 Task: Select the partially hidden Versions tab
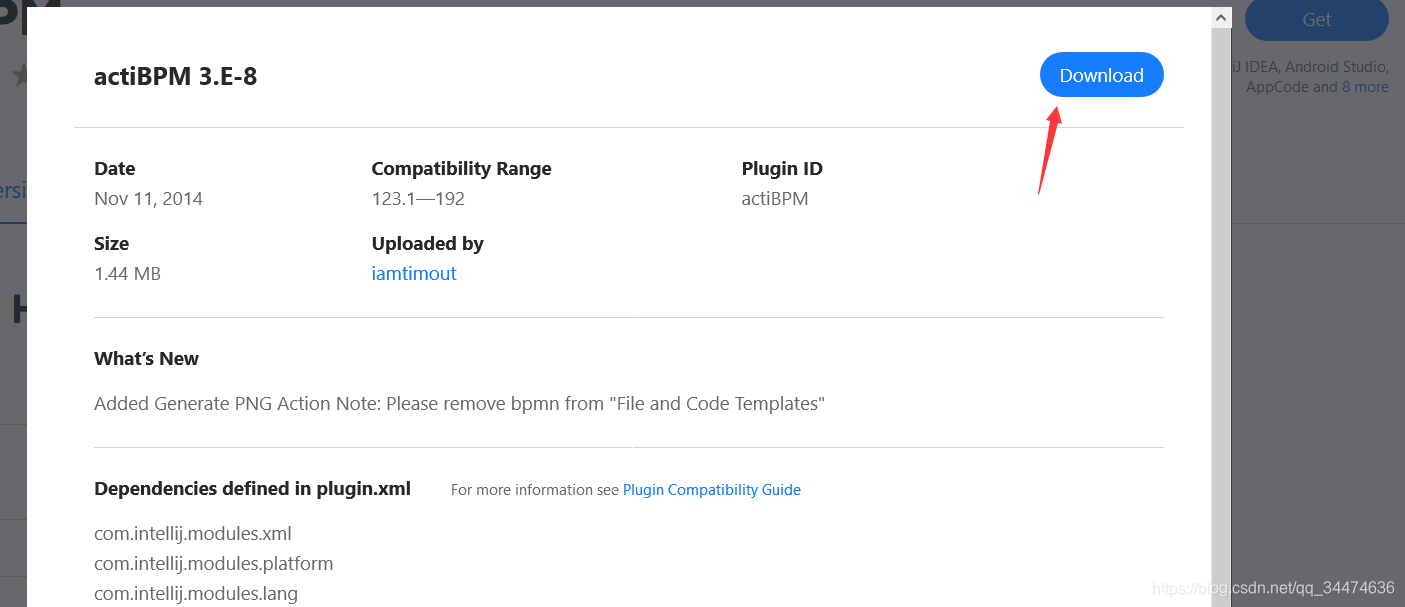point(13,190)
